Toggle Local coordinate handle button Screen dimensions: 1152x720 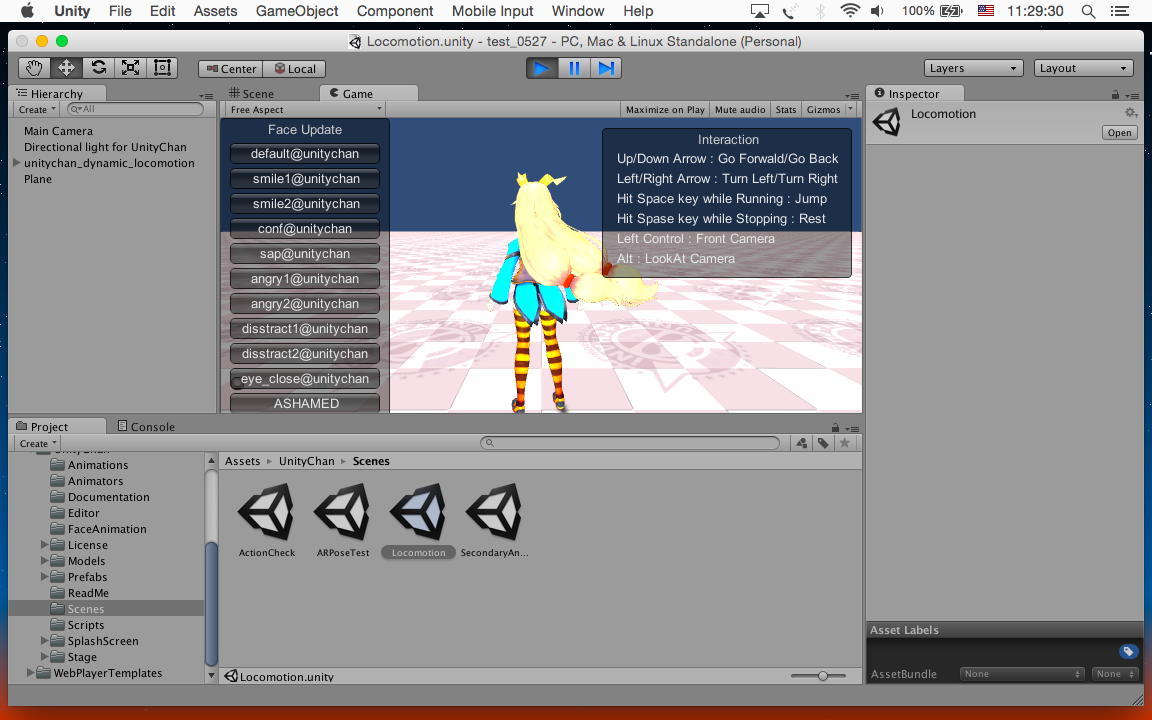(294, 68)
